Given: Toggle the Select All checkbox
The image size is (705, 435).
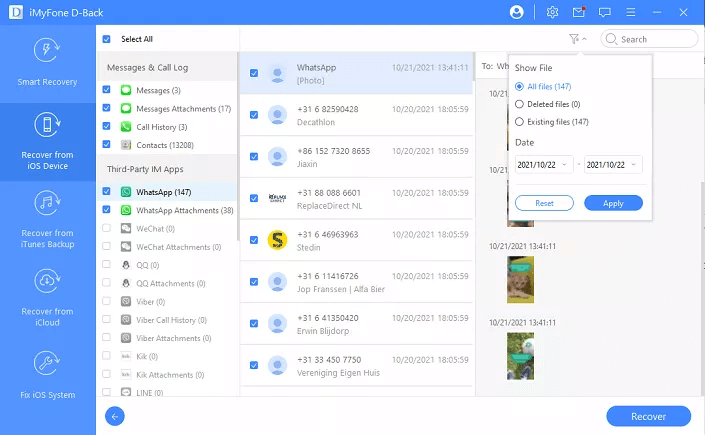Looking at the screenshot, I should [x=107, y=39].
